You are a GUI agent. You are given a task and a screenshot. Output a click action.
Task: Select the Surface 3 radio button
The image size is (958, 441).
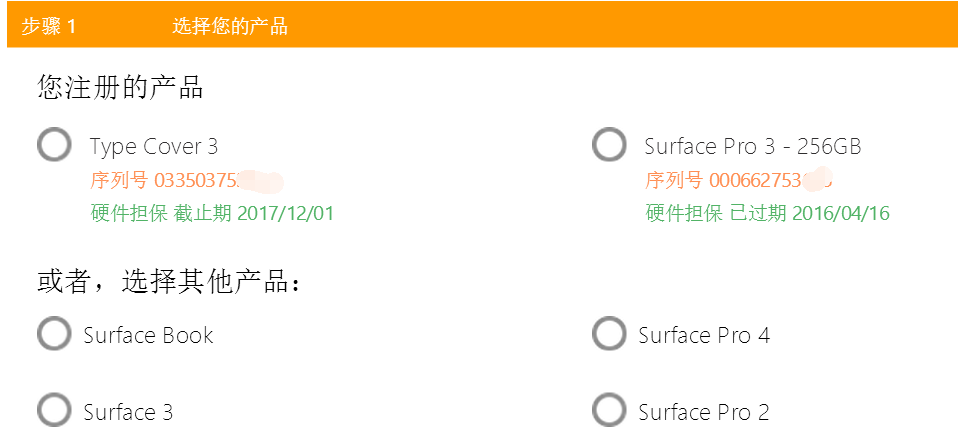(x=54, y=410)
